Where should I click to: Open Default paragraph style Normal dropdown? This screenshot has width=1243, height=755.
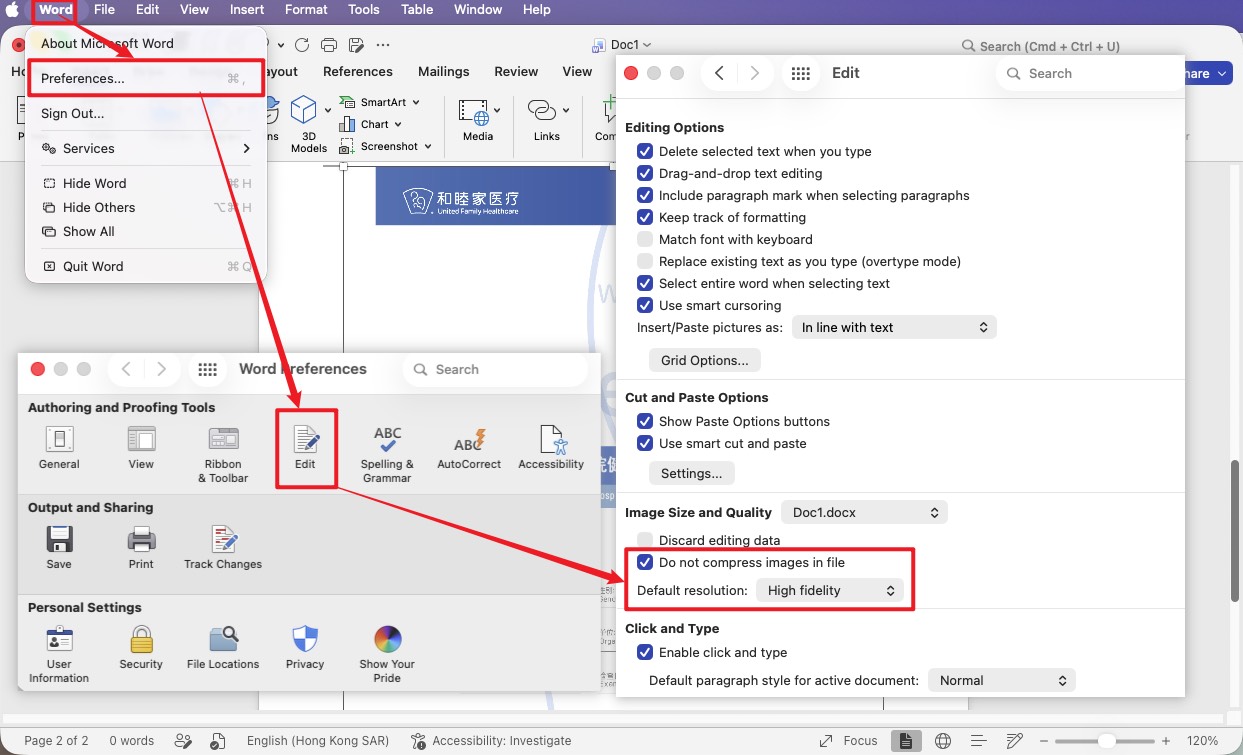point(1002,681)
